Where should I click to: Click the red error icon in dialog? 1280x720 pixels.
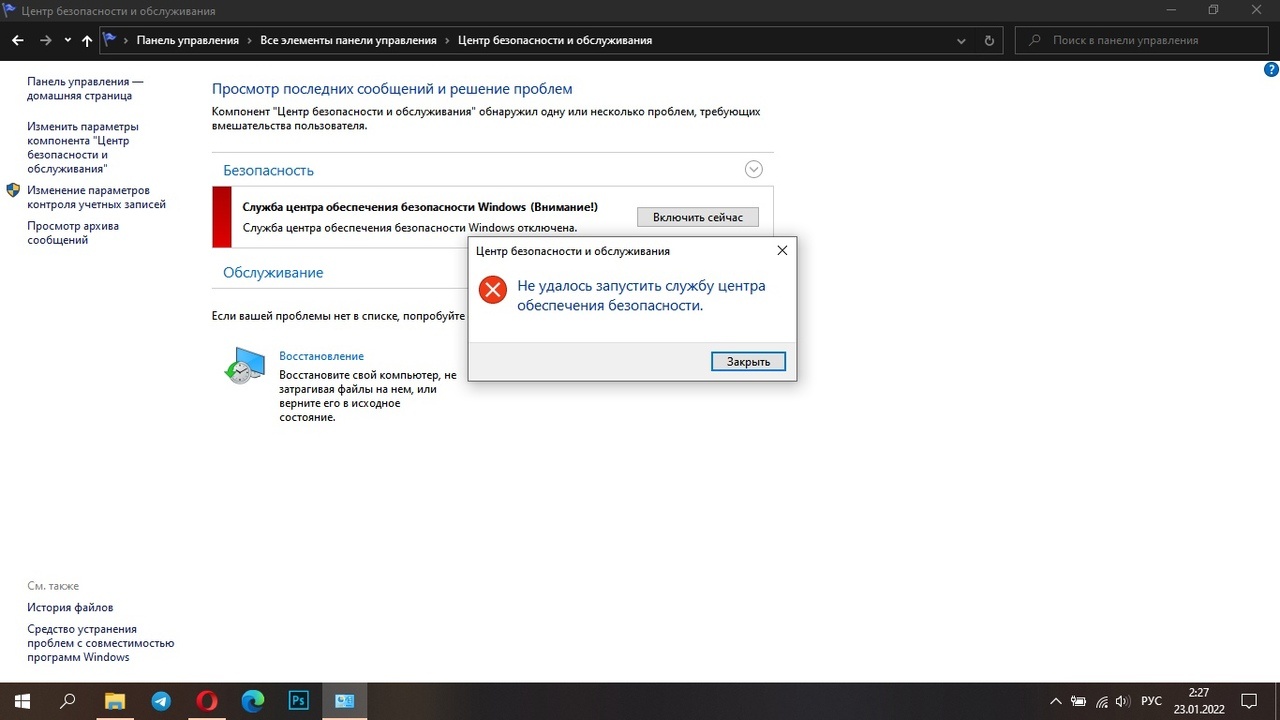492,290
